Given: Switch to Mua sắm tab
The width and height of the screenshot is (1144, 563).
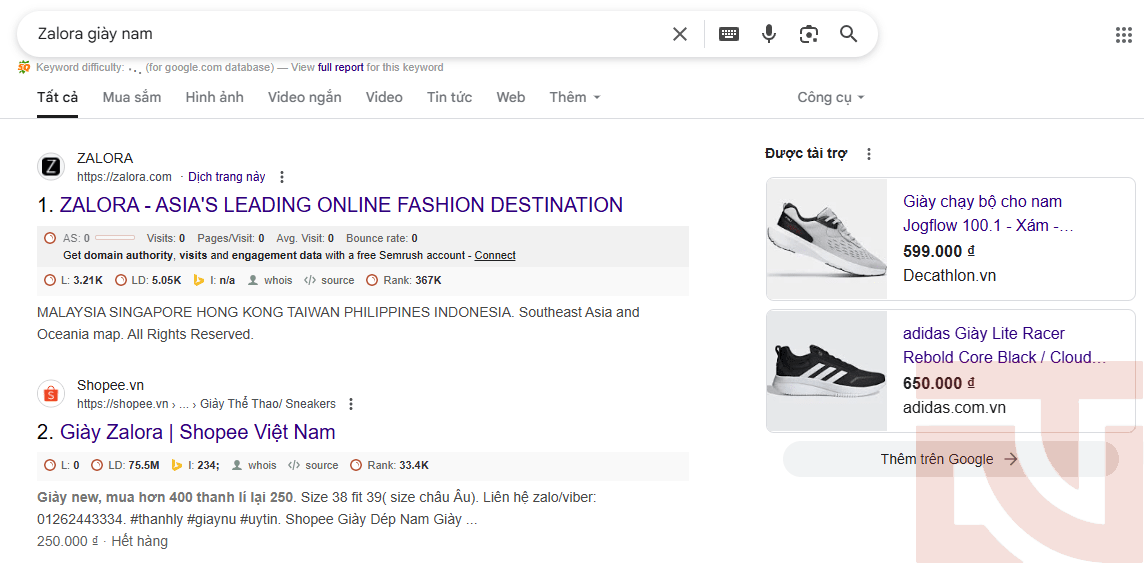Looking at the screenshot, I should [132, 97].
